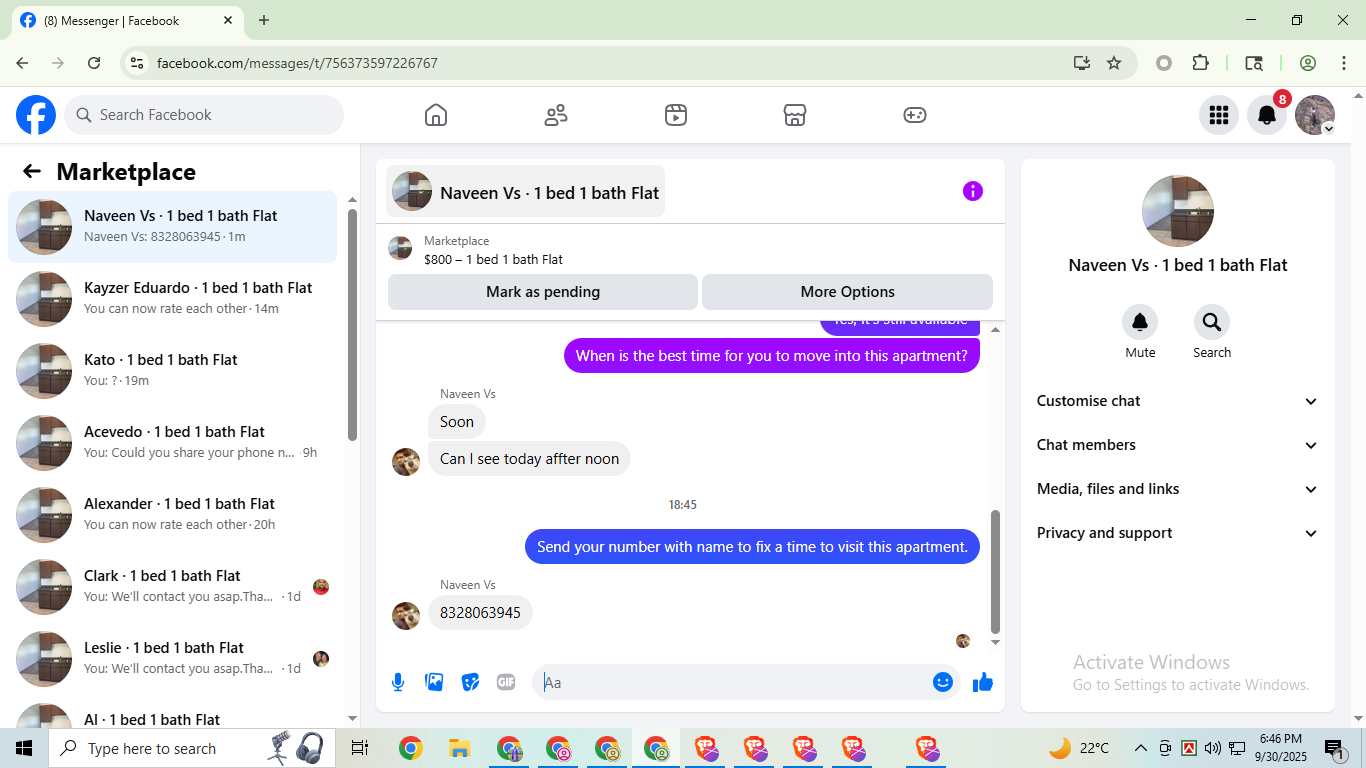
Task: Open the browser Extensions puzzle icon
Action: coord(1201,63)
